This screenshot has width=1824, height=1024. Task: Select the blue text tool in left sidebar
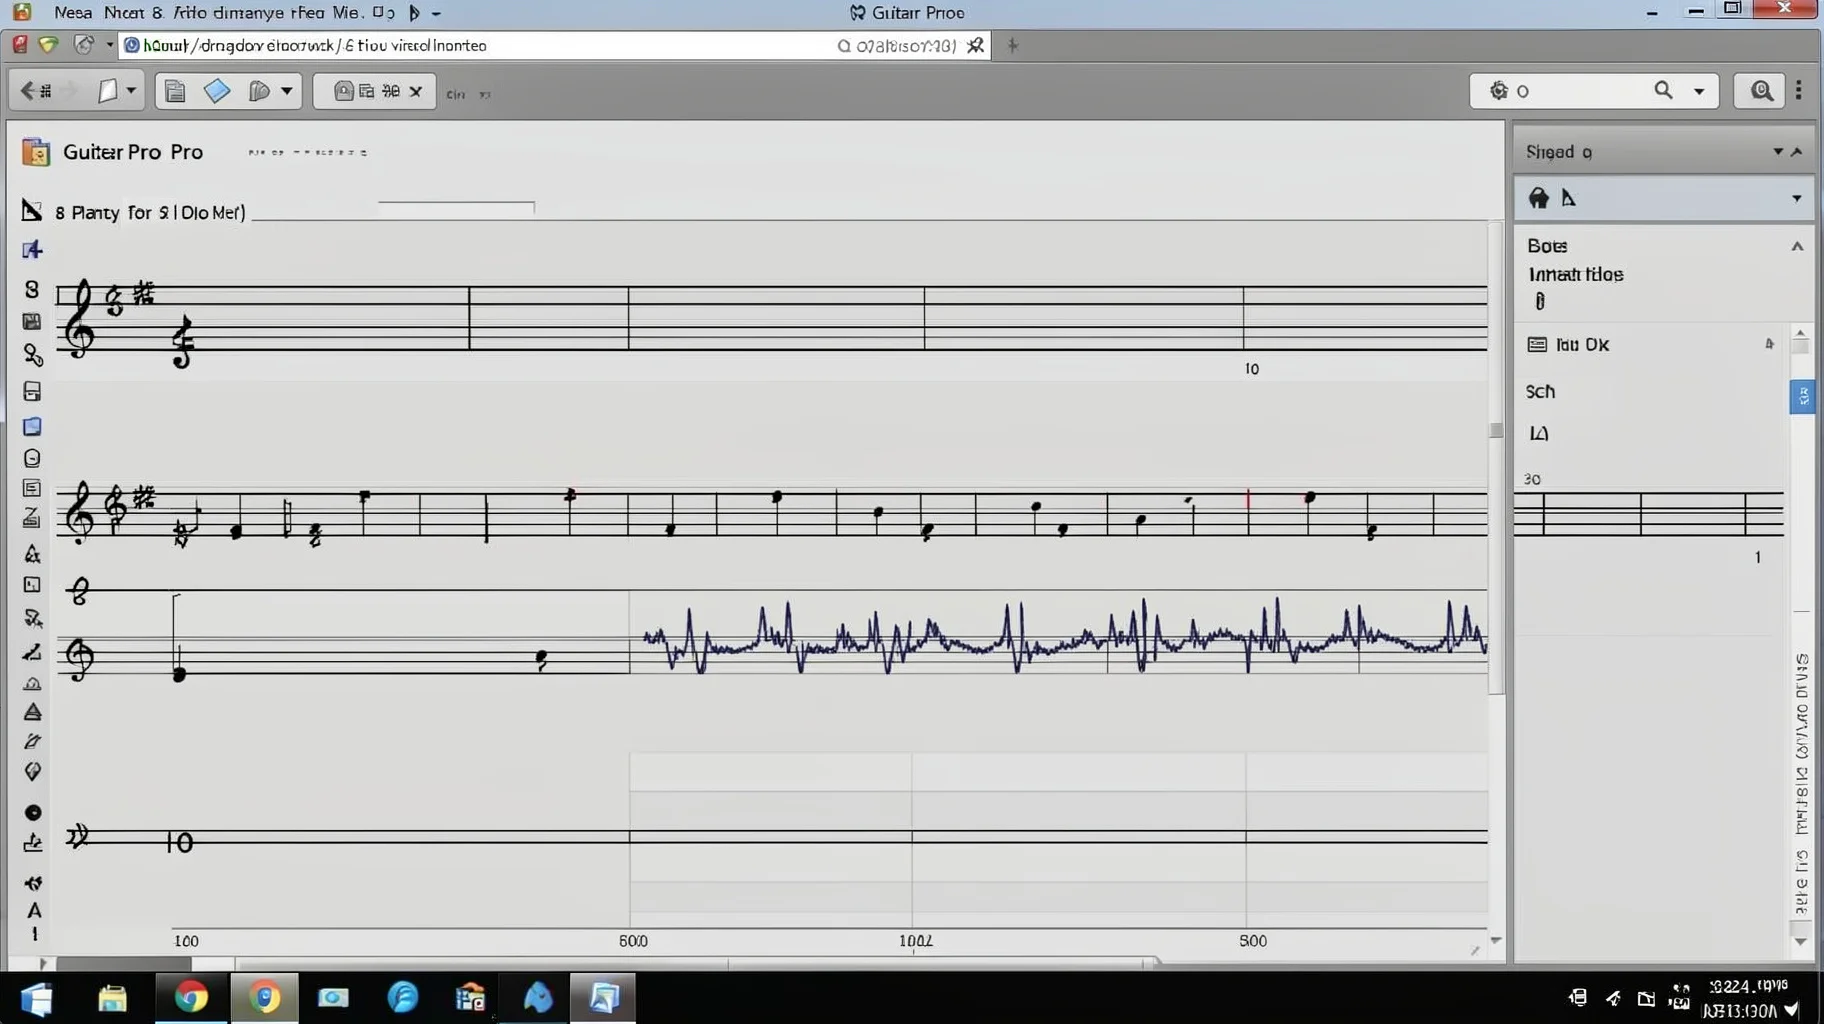point(32,250)
